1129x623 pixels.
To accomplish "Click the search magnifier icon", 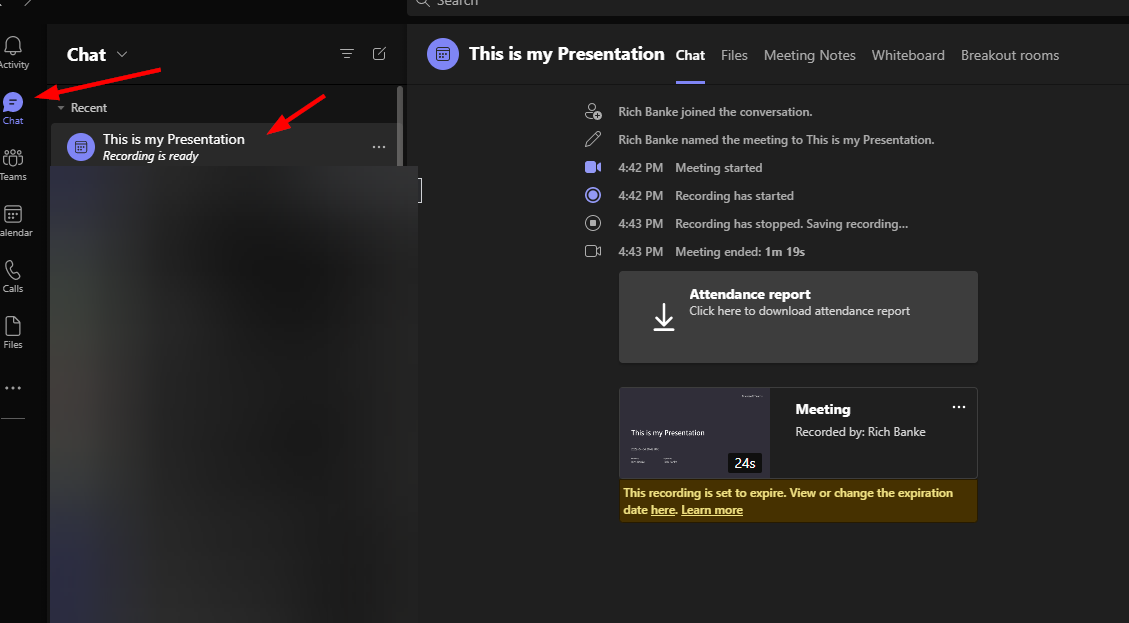I will pyautogui.click(x=423, y=3).
